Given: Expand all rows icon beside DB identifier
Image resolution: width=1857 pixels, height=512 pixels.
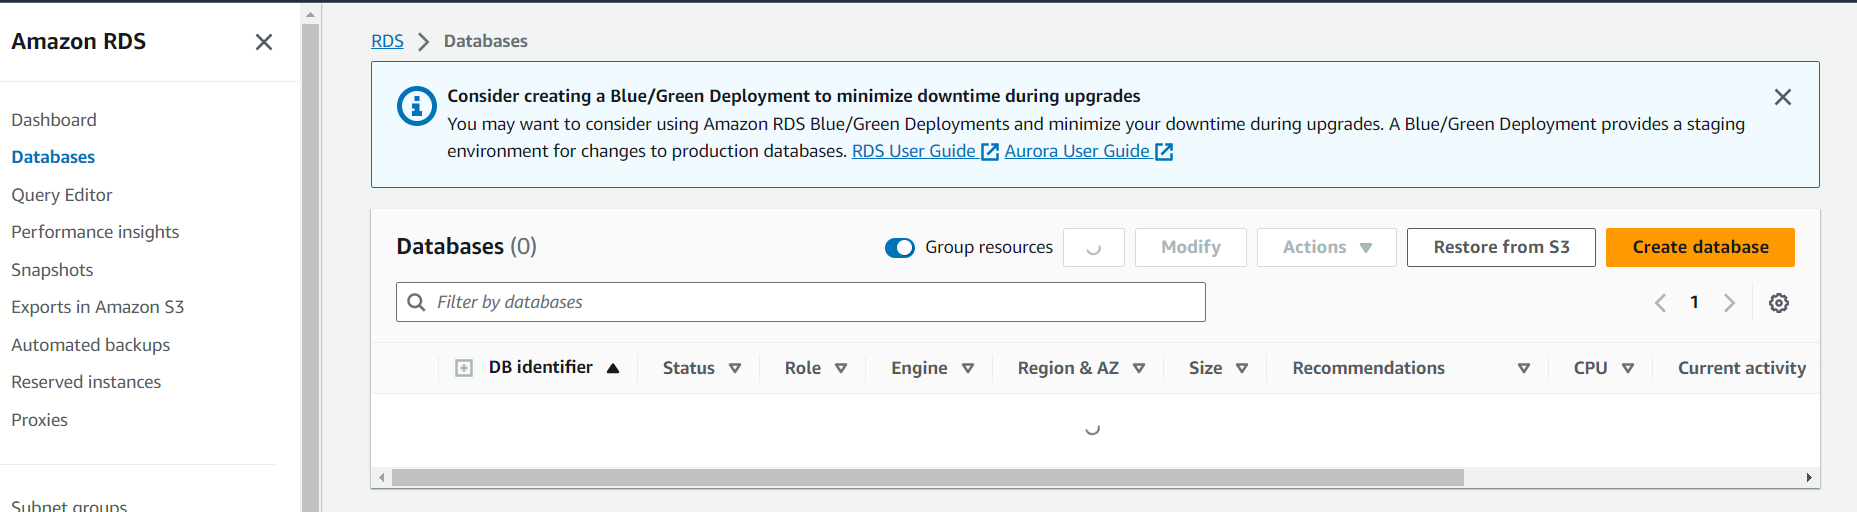Looking at the screenshot, I should (x=464, y=368).
